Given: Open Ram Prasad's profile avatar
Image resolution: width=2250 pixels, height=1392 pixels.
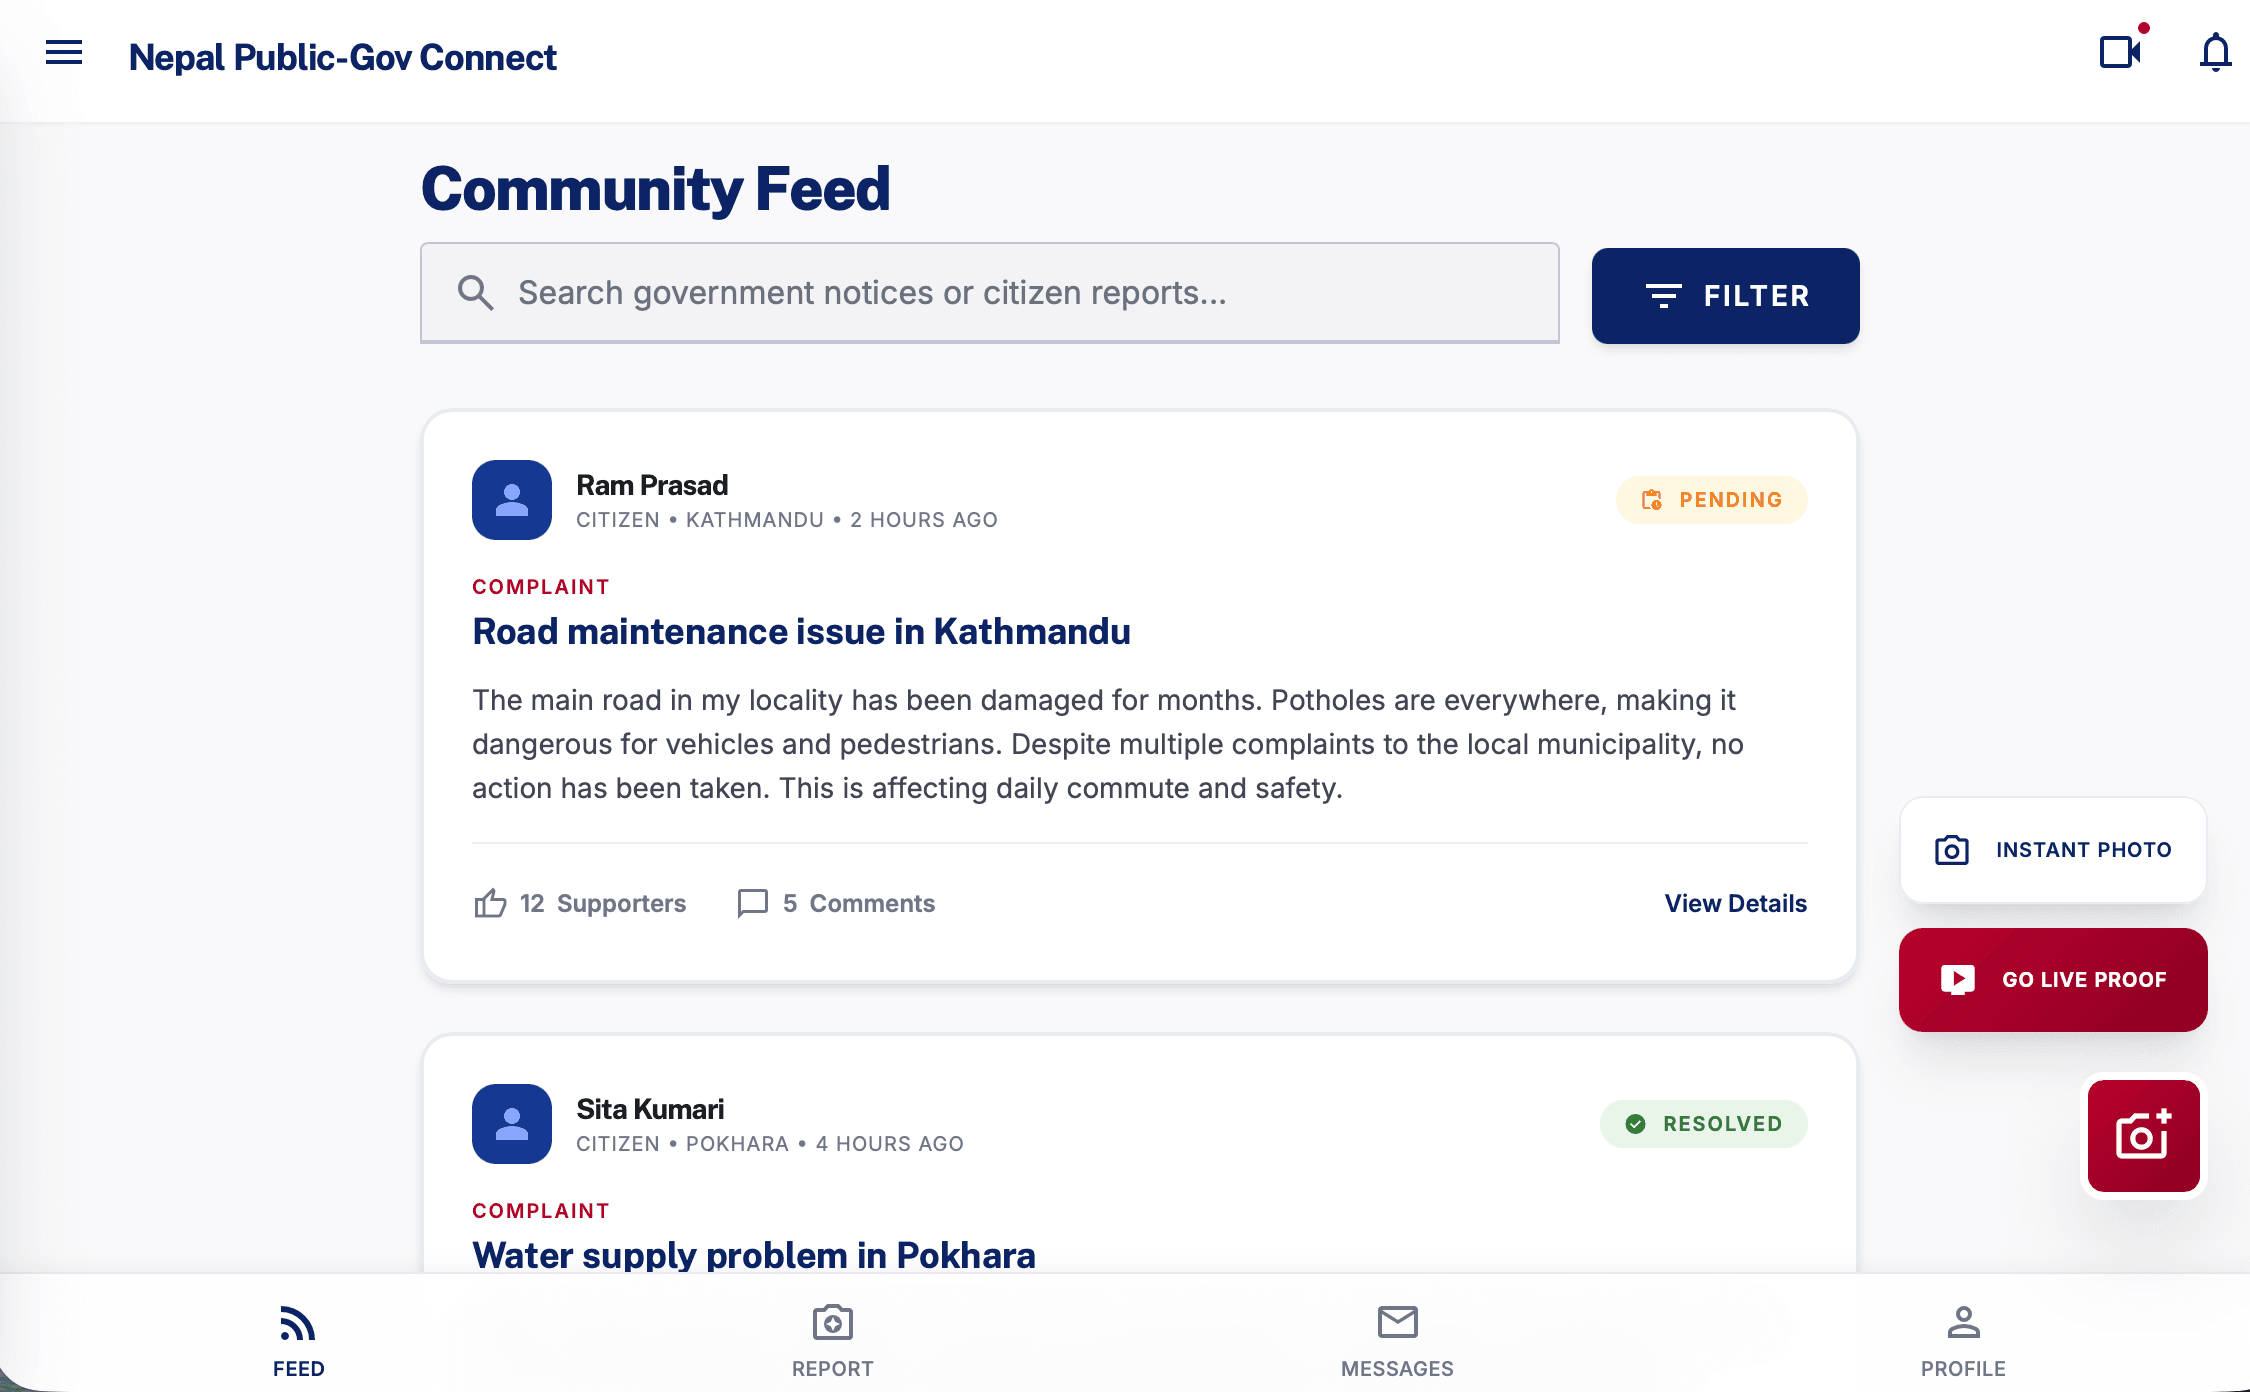Looking at the screenshot, I should point(511,500).
